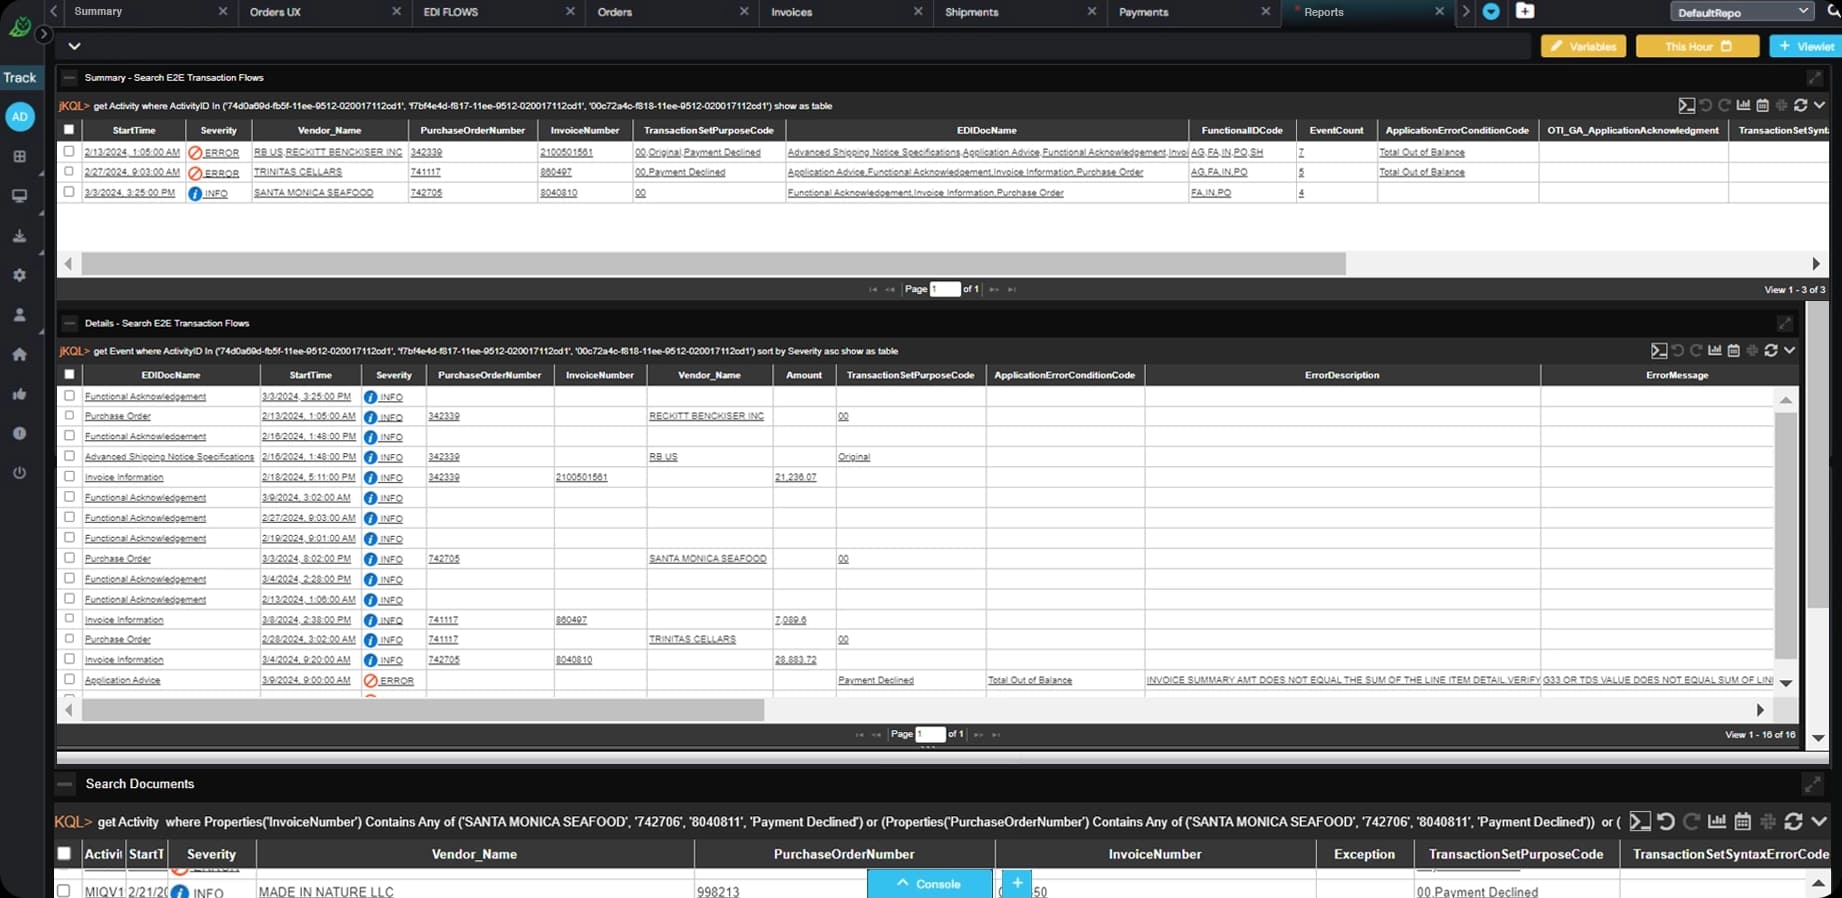Viewport: 1842px width, 898px height.
Task: Switch to the EDI FLOWS tab
Action: (x=451, y=12)
